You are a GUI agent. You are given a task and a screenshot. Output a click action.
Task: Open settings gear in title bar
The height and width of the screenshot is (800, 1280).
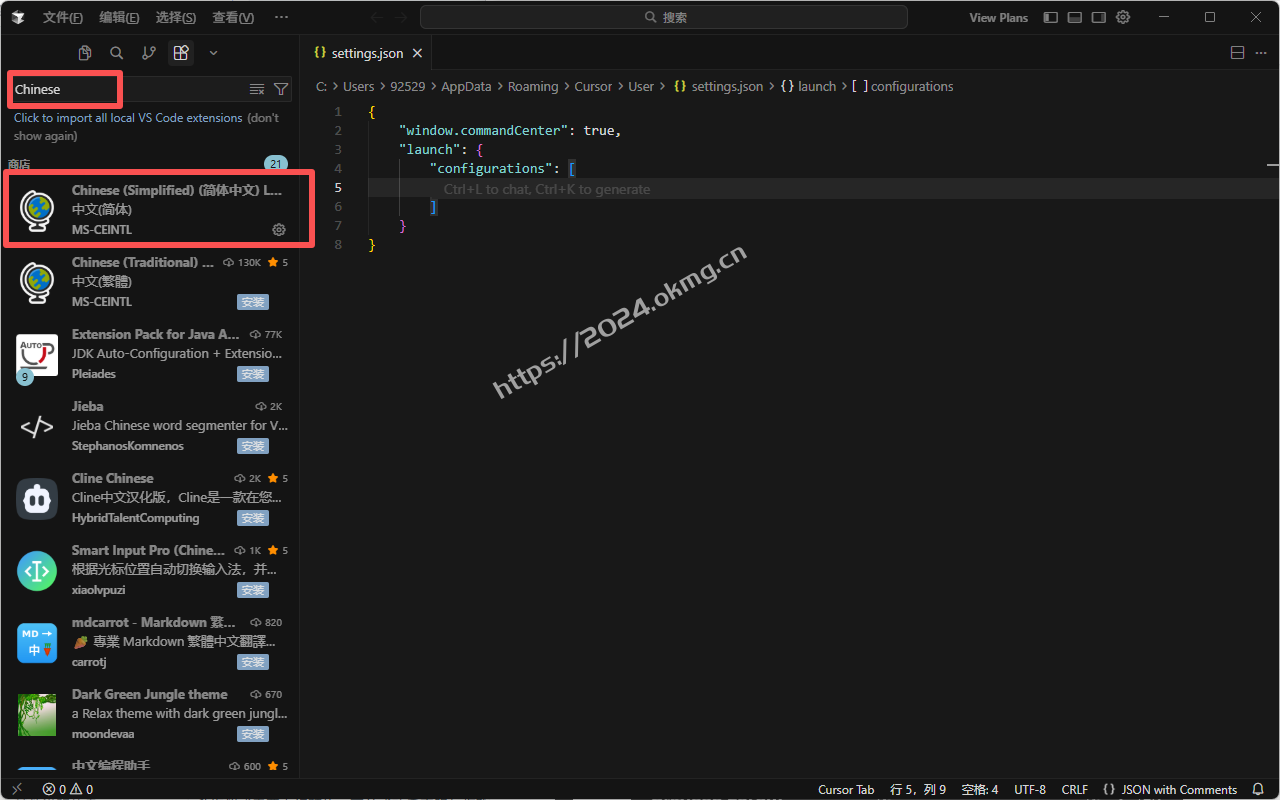[1123, 17]
